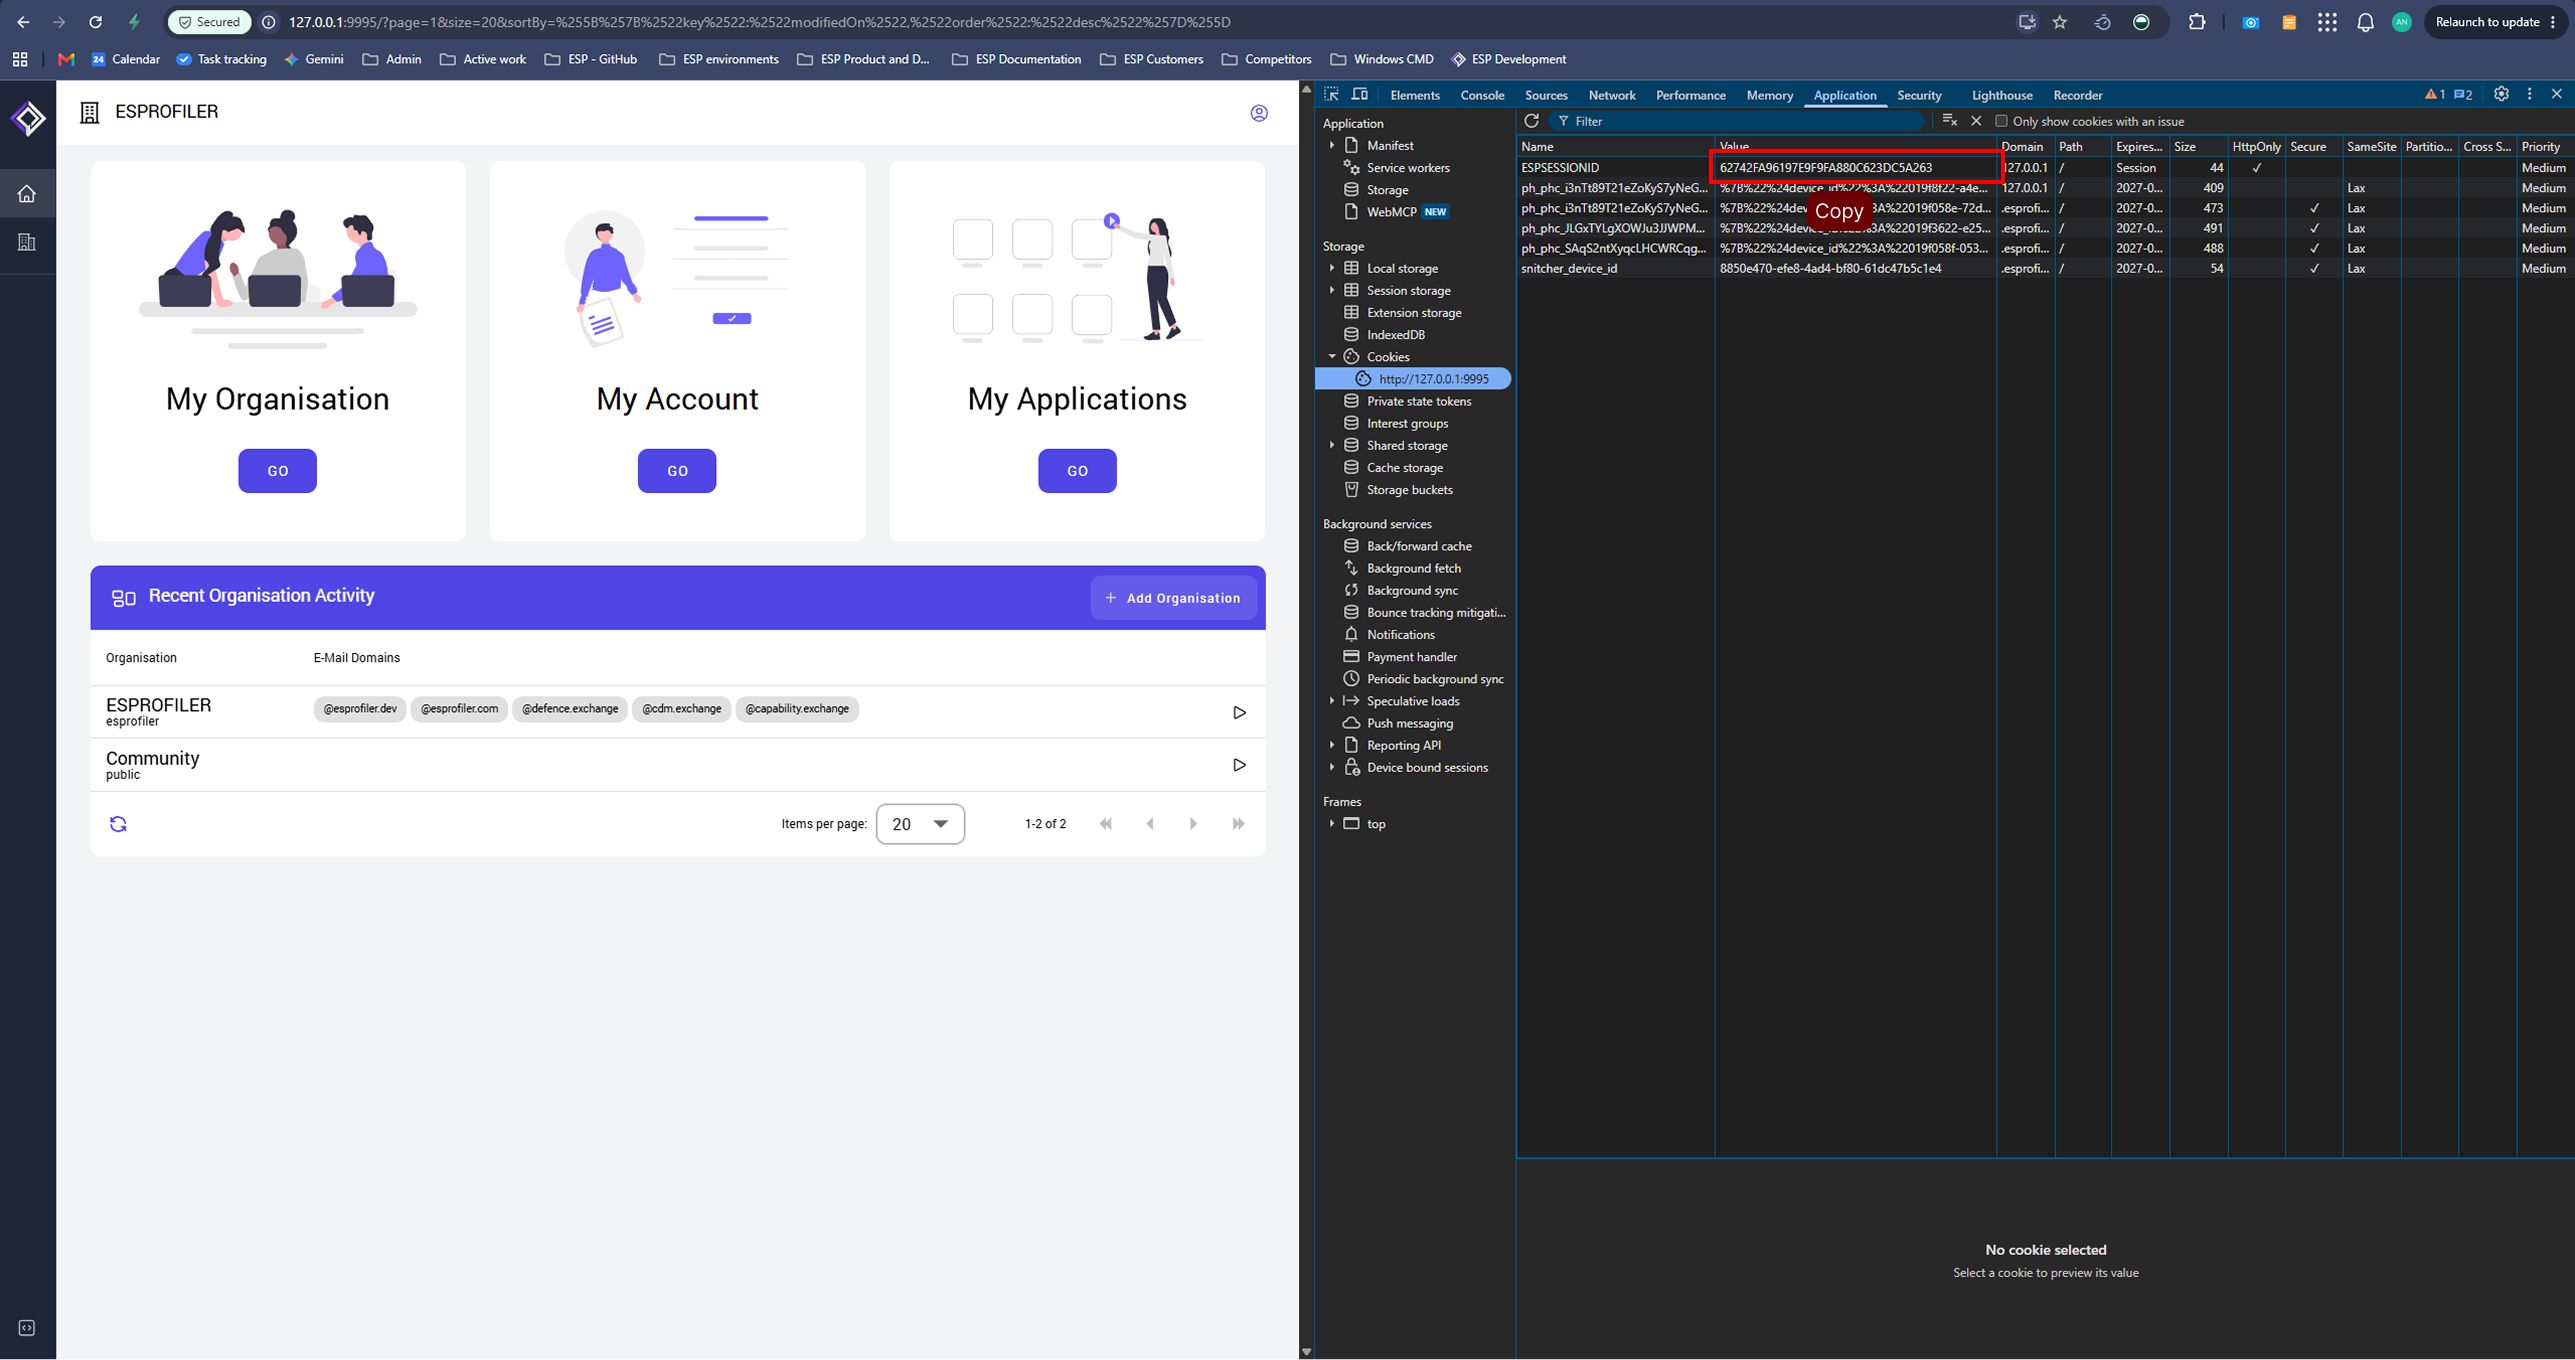Click the @esprofiler.dev email domain chip
The height and width of the screenshot is (1360, 2575).
coord(360,709)
